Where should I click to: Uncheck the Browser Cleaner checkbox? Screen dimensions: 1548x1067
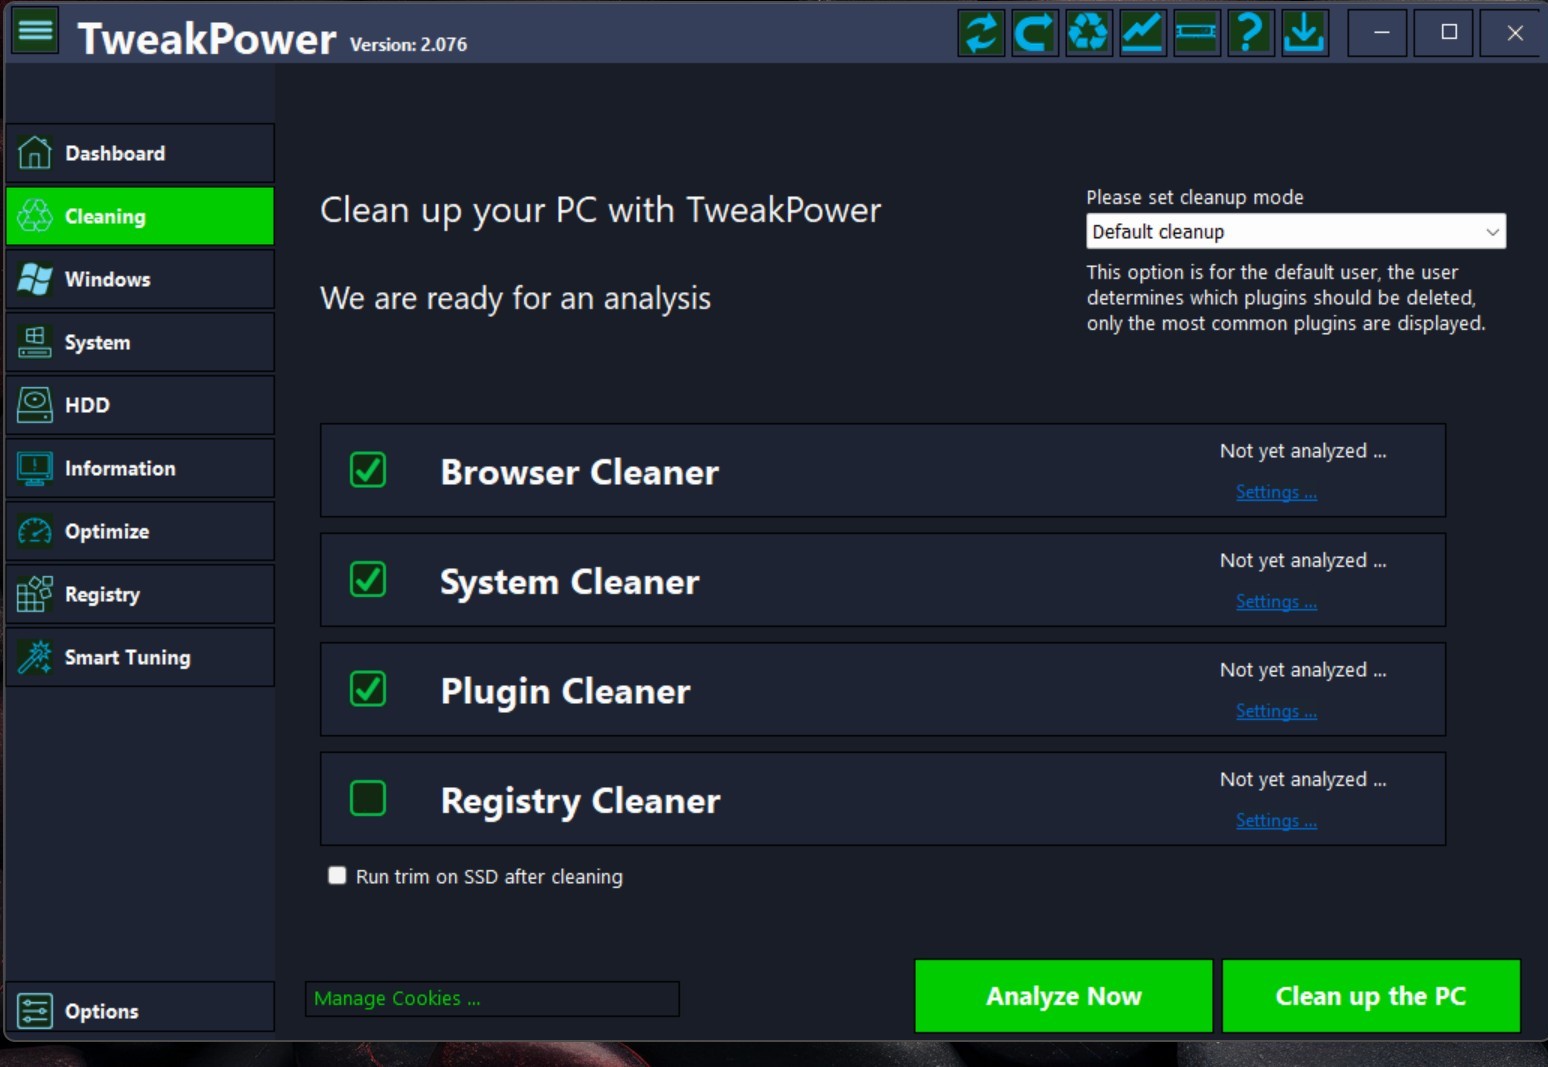coord(368,470)
